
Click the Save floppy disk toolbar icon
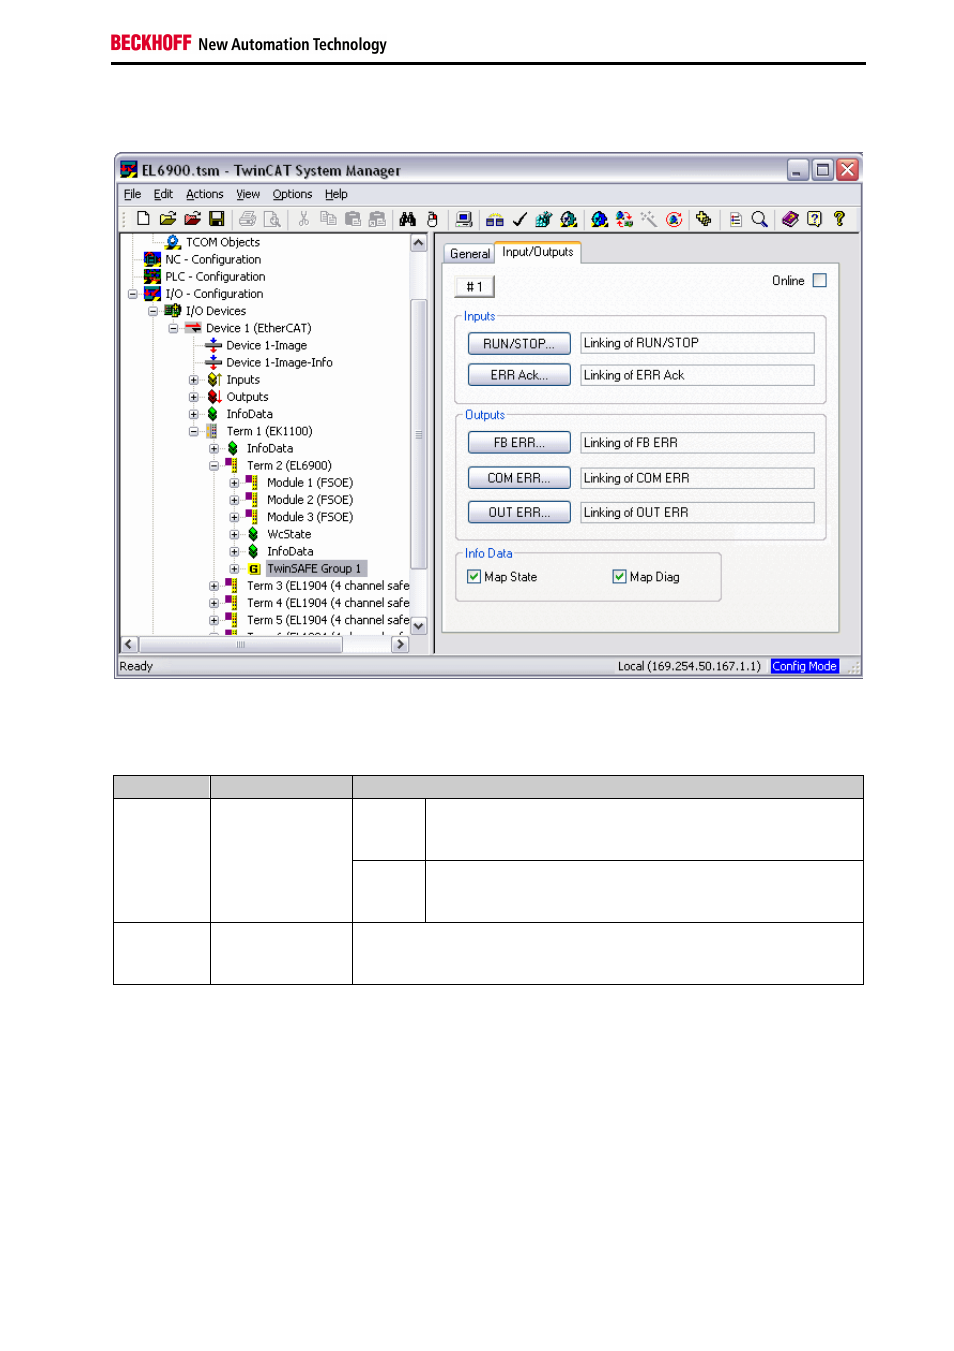pos(216,219)
